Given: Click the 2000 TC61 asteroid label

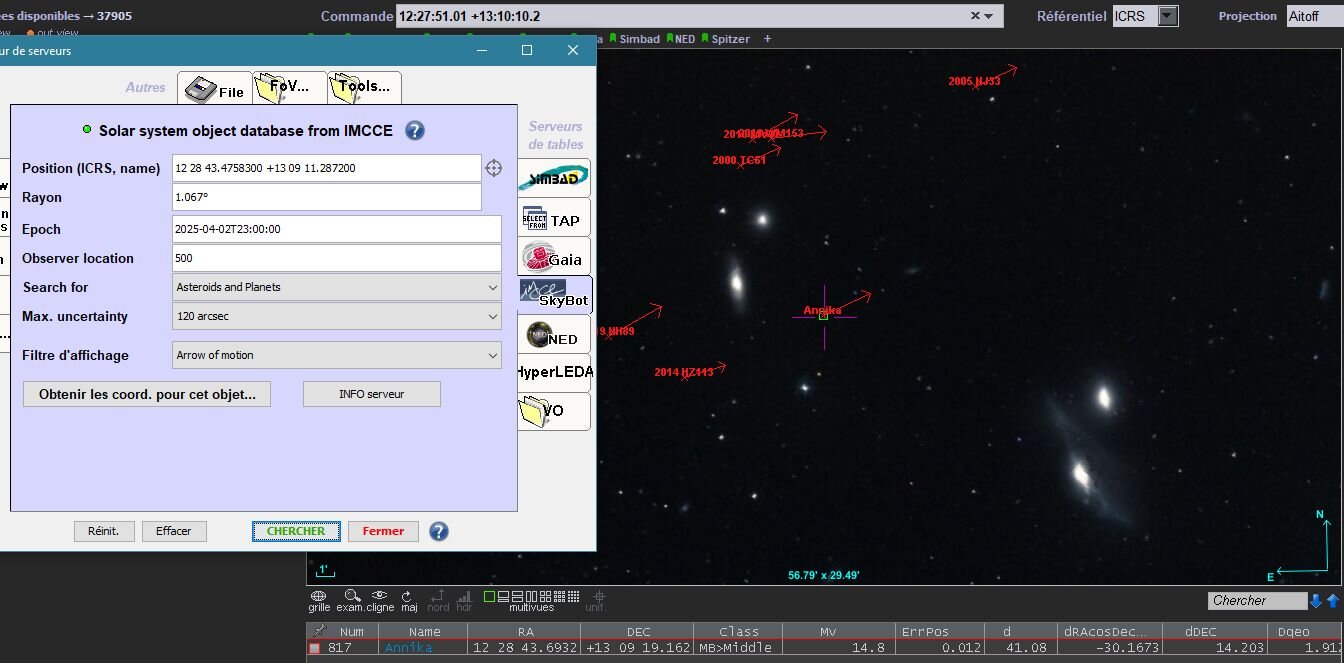Looking at the screenshot, I should click(x=739, y=160).
